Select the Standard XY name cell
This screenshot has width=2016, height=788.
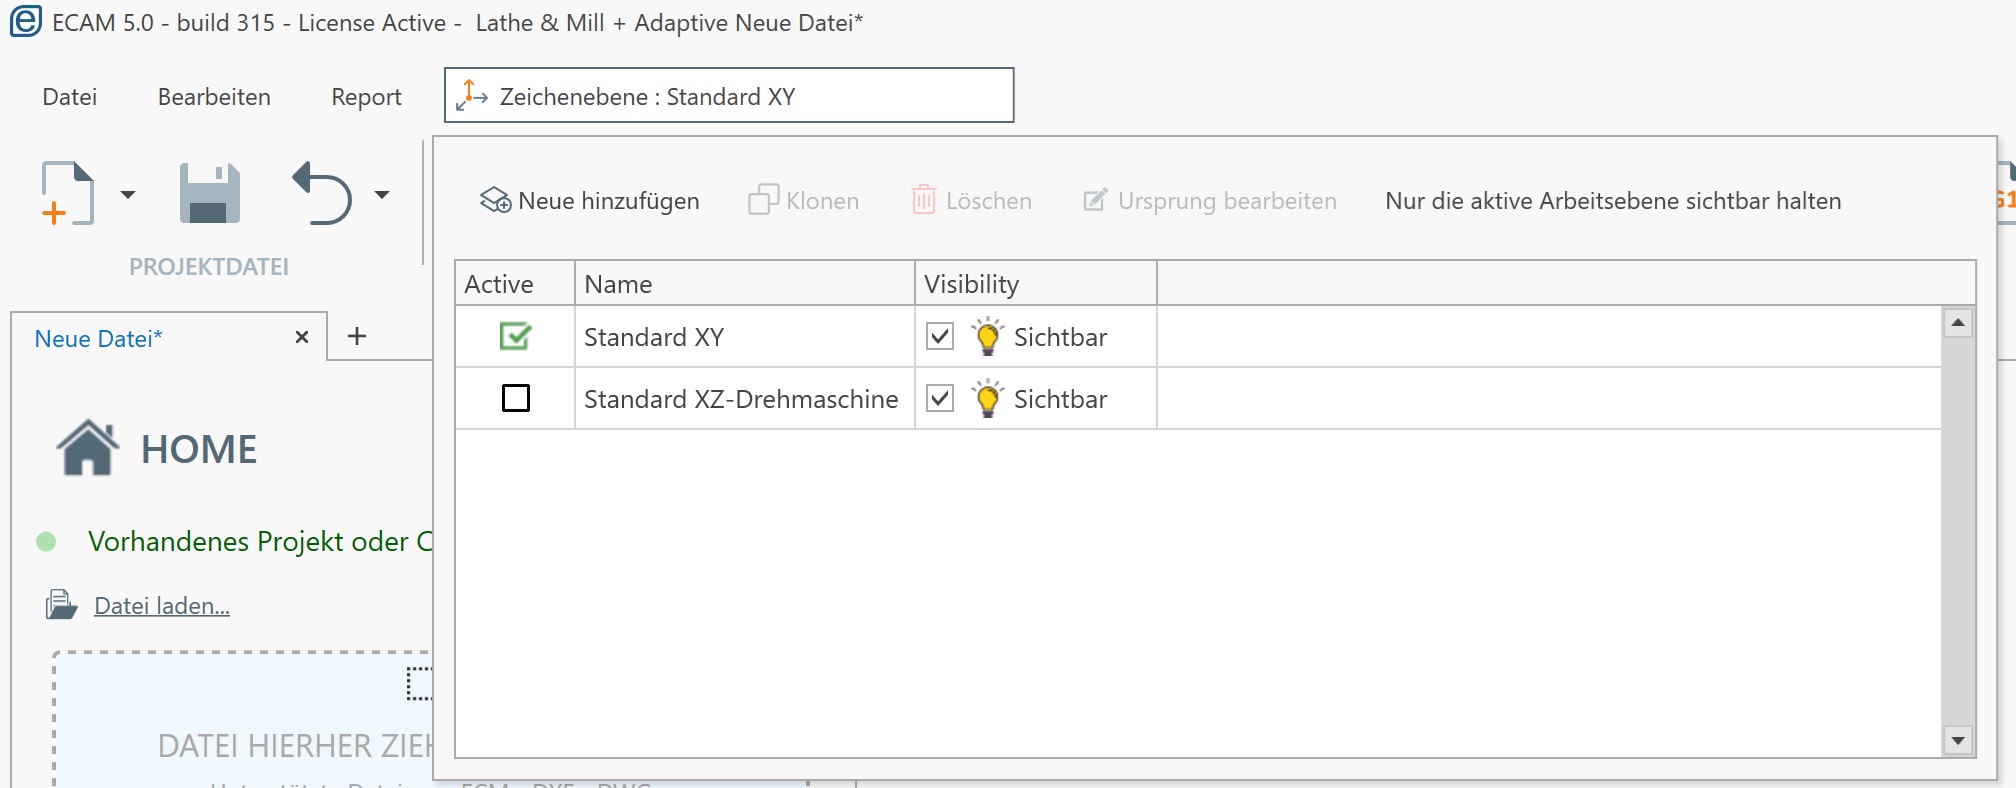pos(745,337)
